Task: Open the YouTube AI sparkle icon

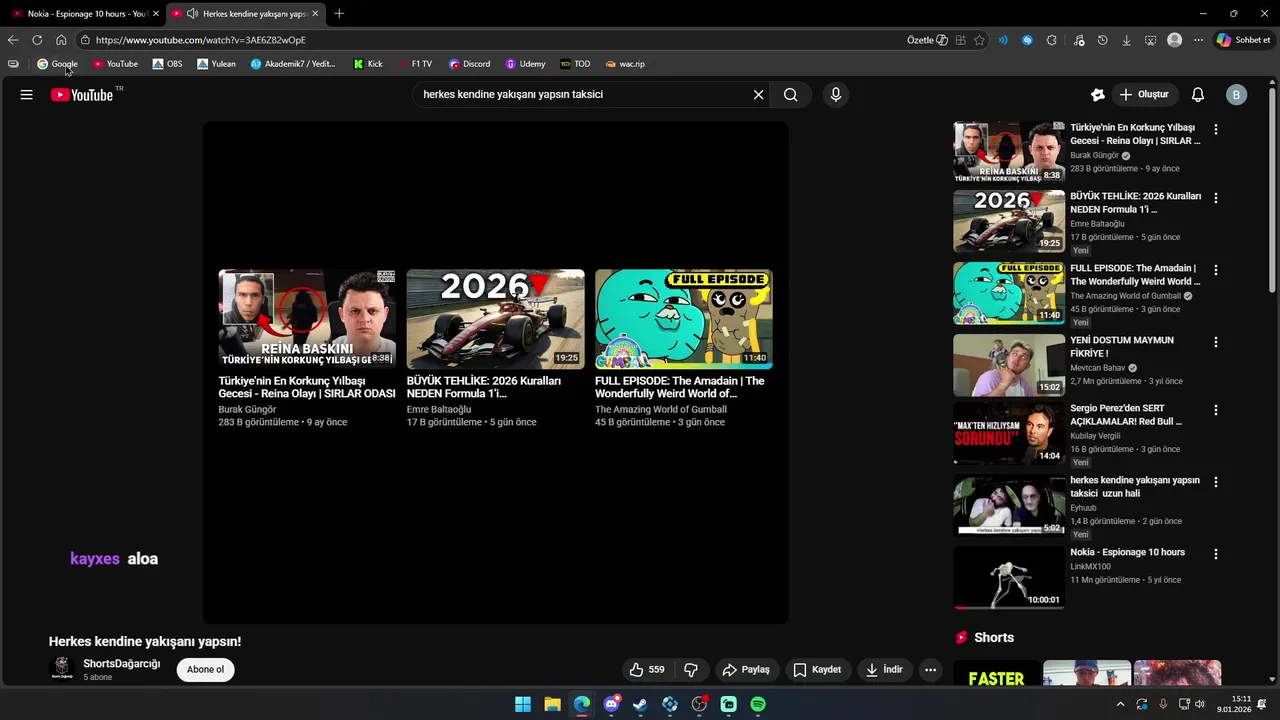Action: (1097, 95)
